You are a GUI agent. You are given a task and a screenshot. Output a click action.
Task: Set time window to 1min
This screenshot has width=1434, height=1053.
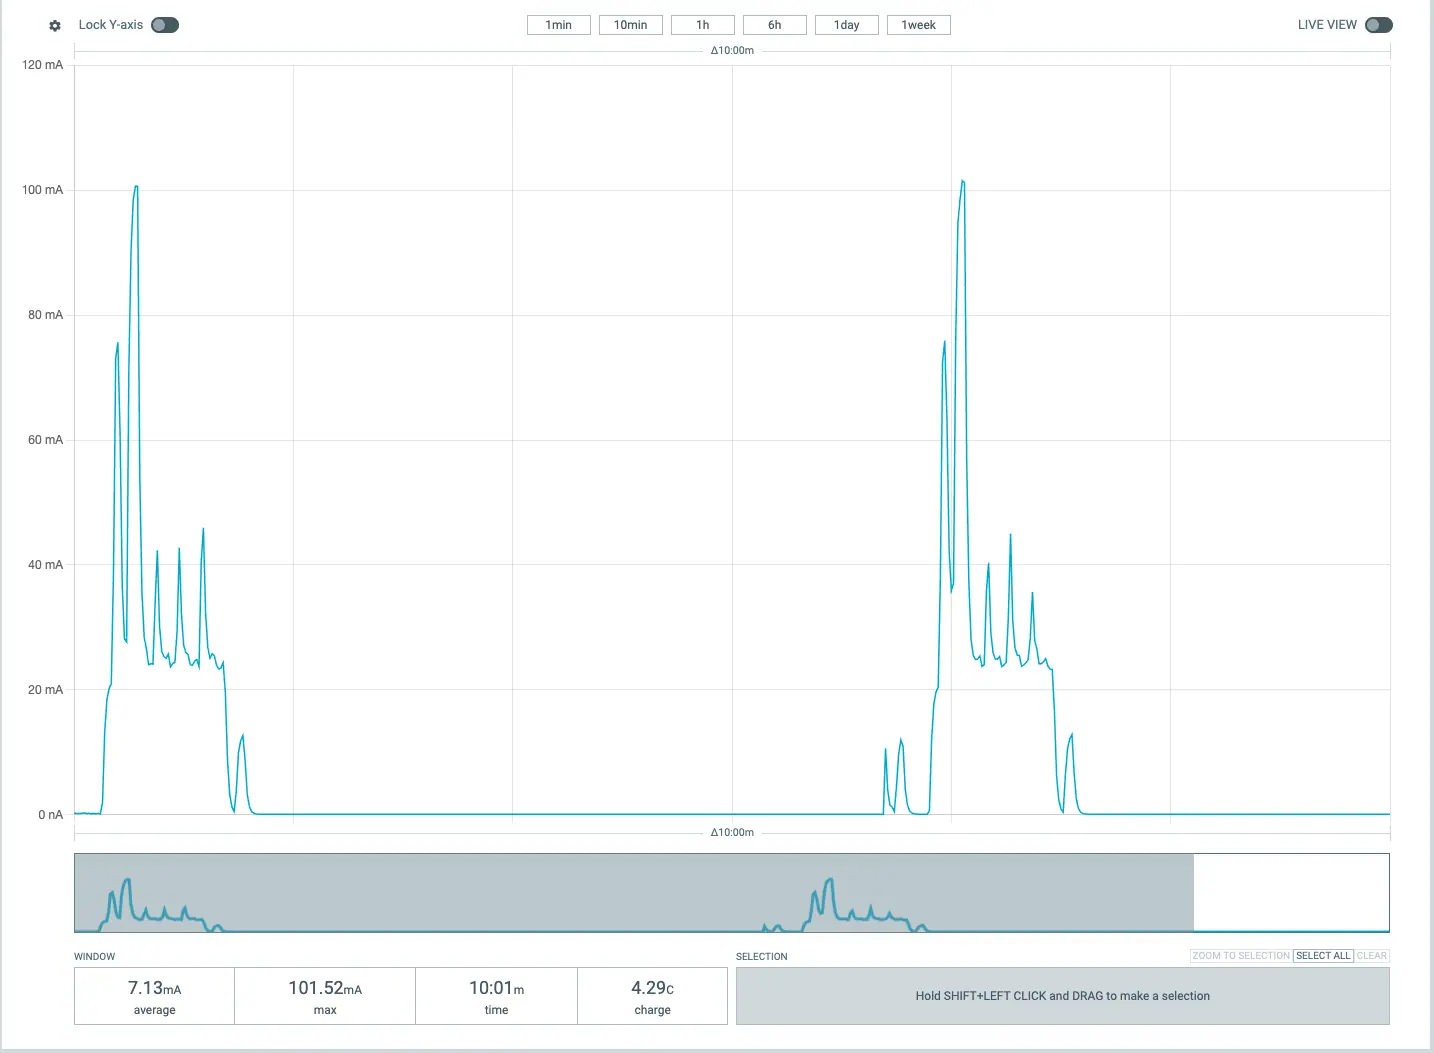558,25
